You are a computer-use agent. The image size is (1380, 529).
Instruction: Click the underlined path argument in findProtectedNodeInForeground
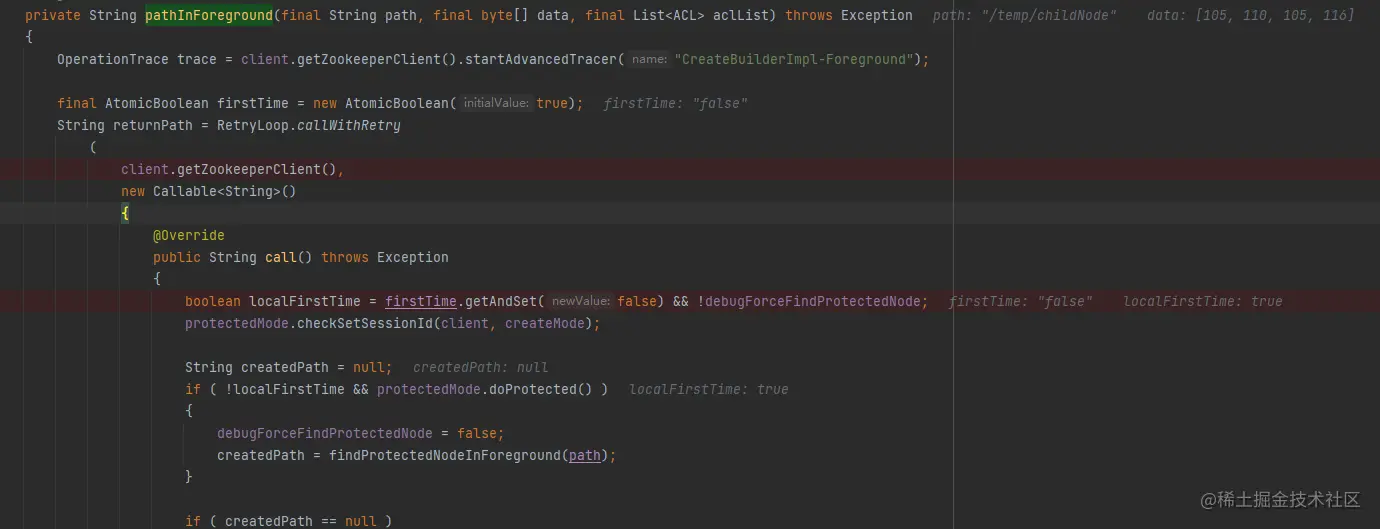[x=585, y=456]
